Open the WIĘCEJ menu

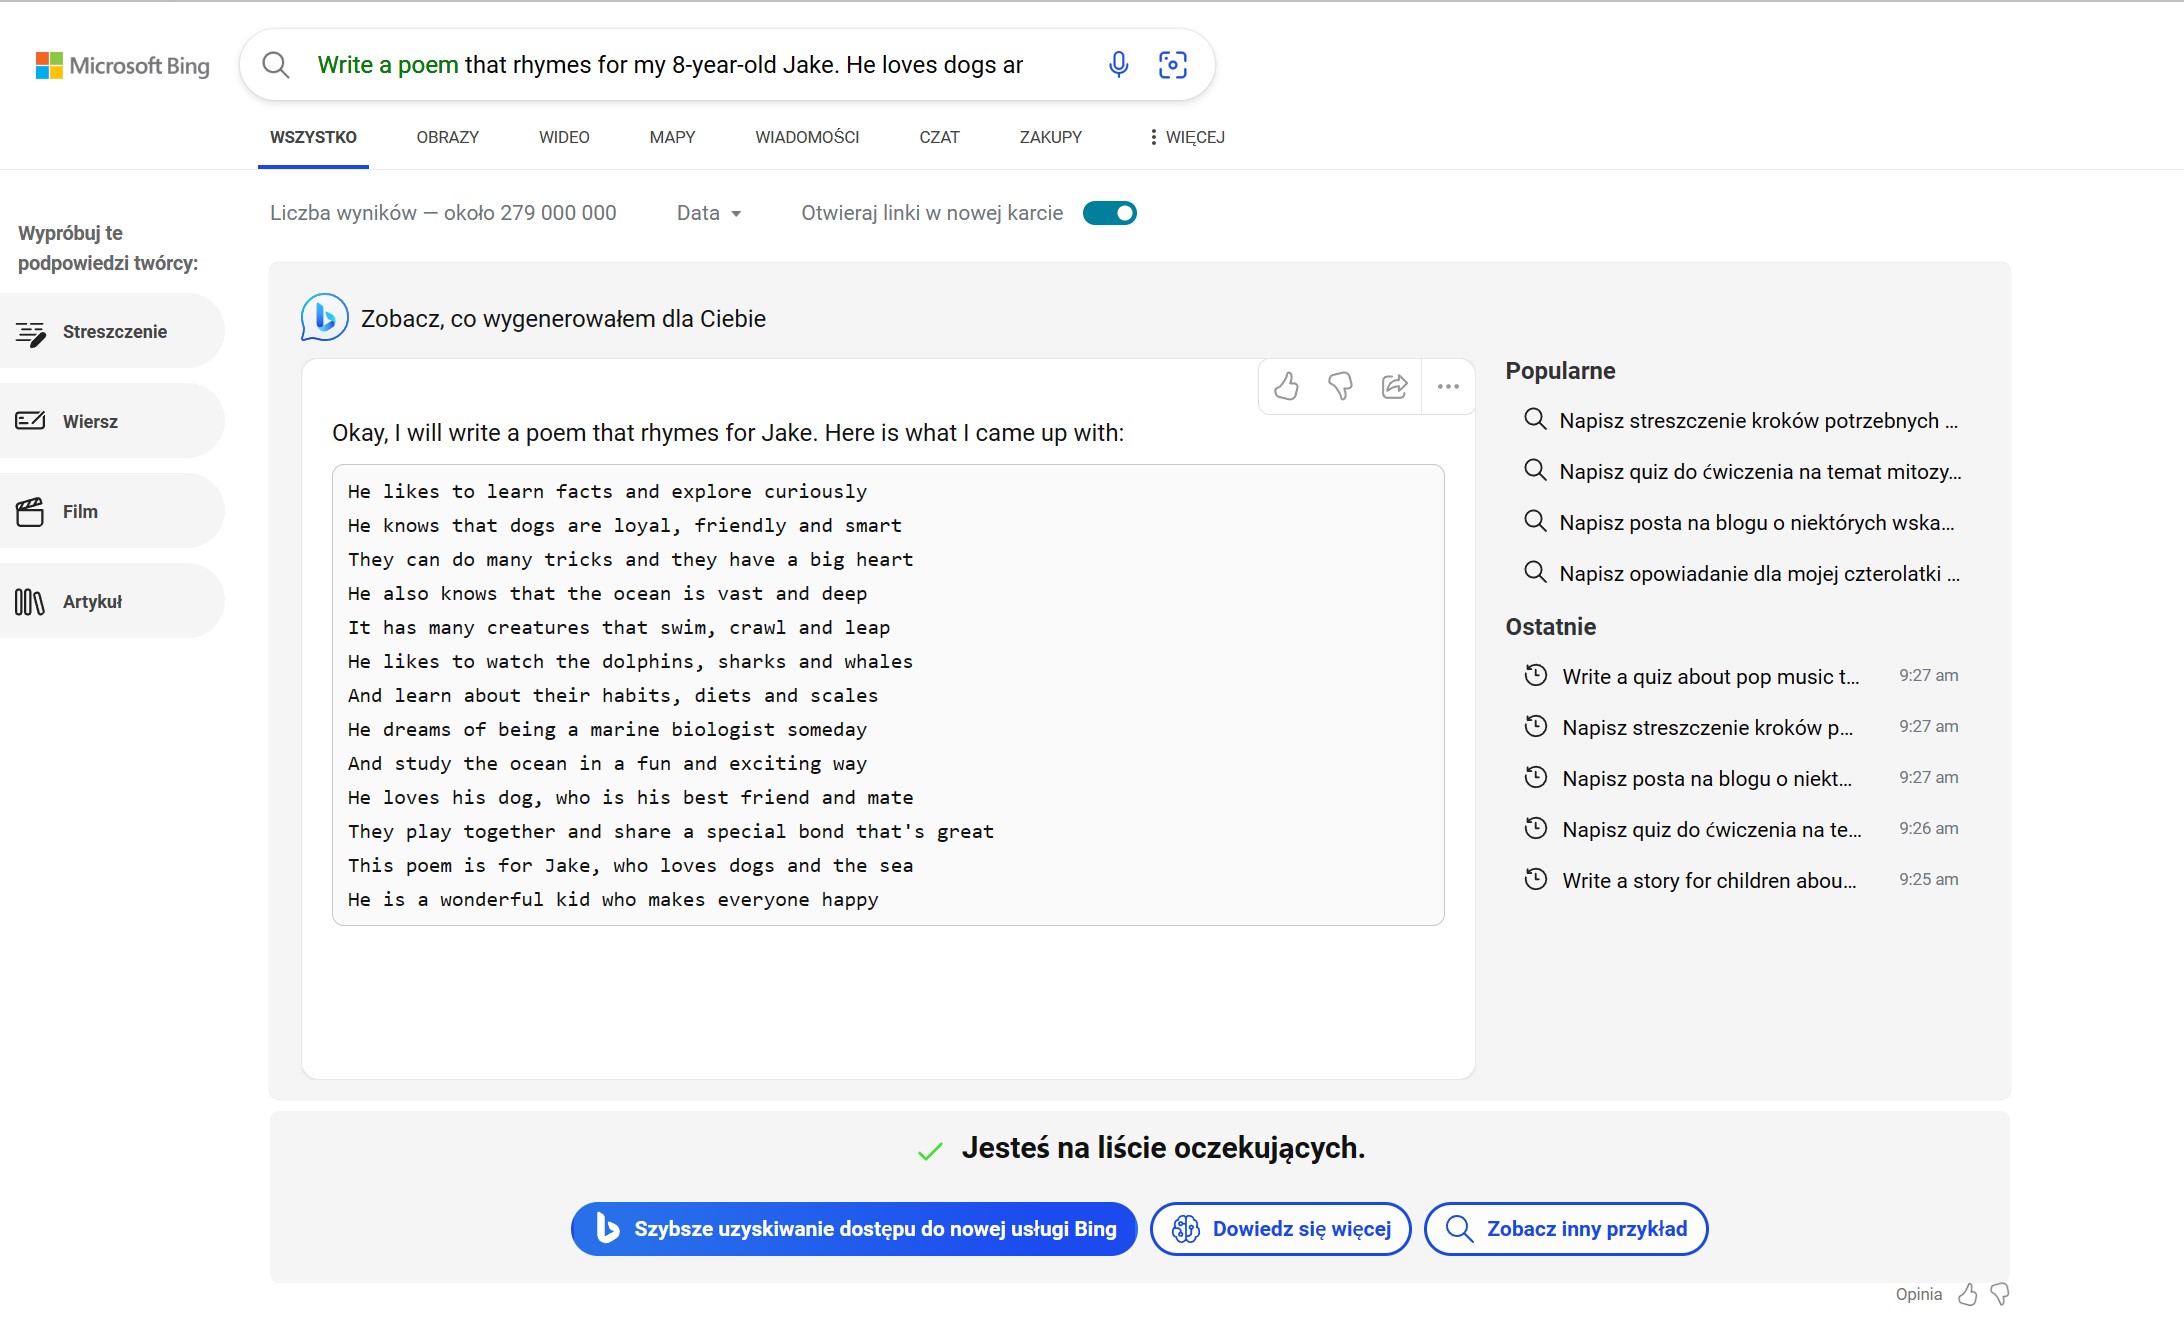[1186, 137]
